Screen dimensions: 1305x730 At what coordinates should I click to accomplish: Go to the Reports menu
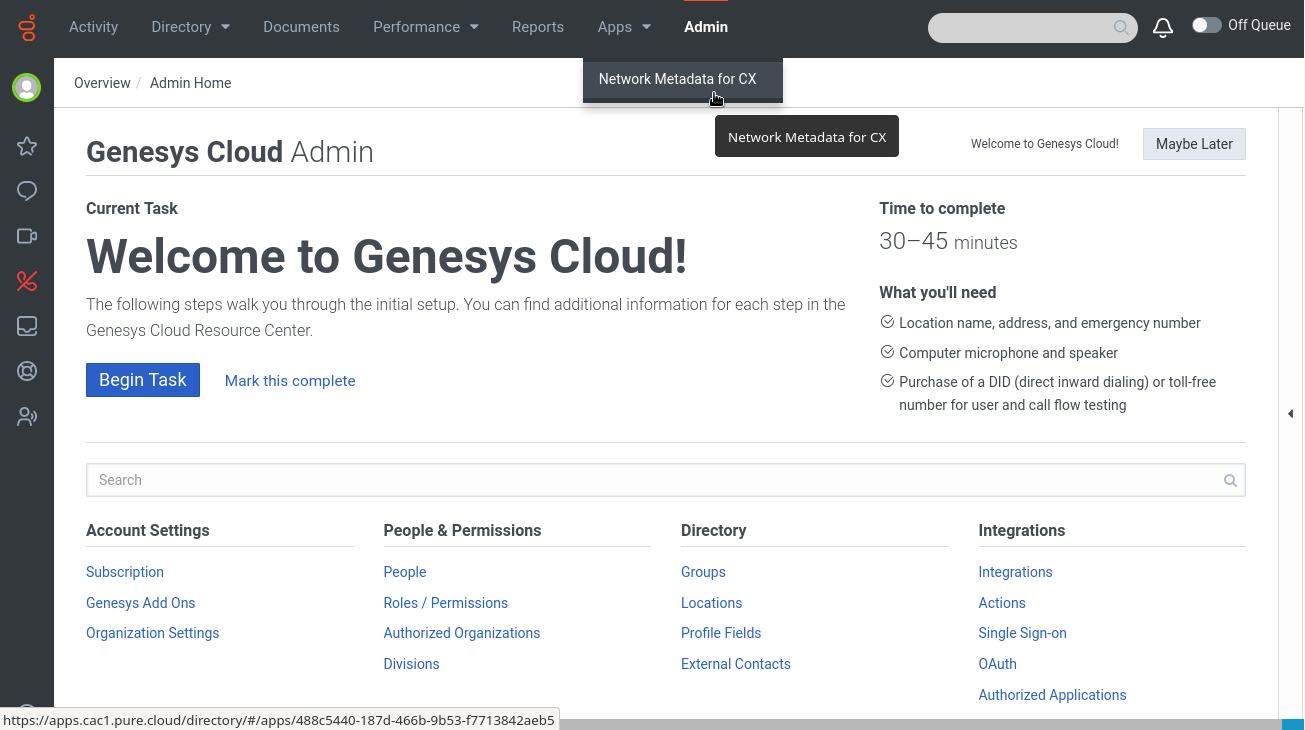(537, 27)
